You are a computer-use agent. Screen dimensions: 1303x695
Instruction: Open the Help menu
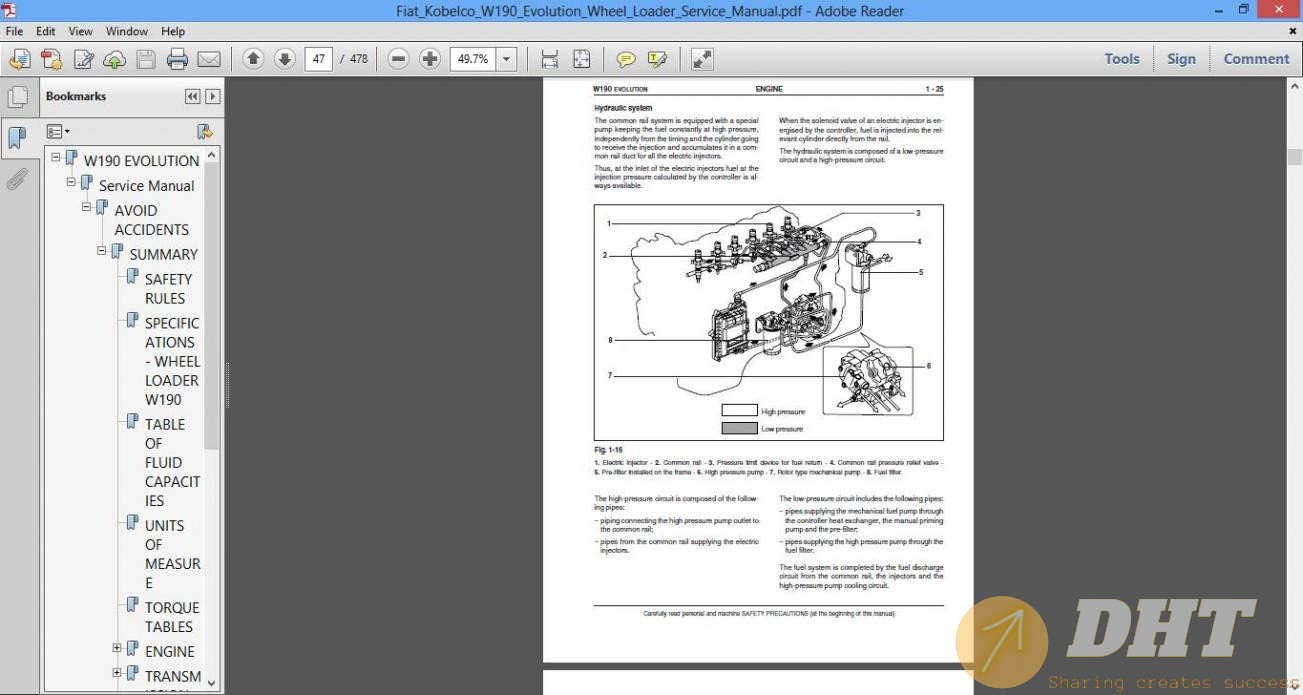pos(173,31)
